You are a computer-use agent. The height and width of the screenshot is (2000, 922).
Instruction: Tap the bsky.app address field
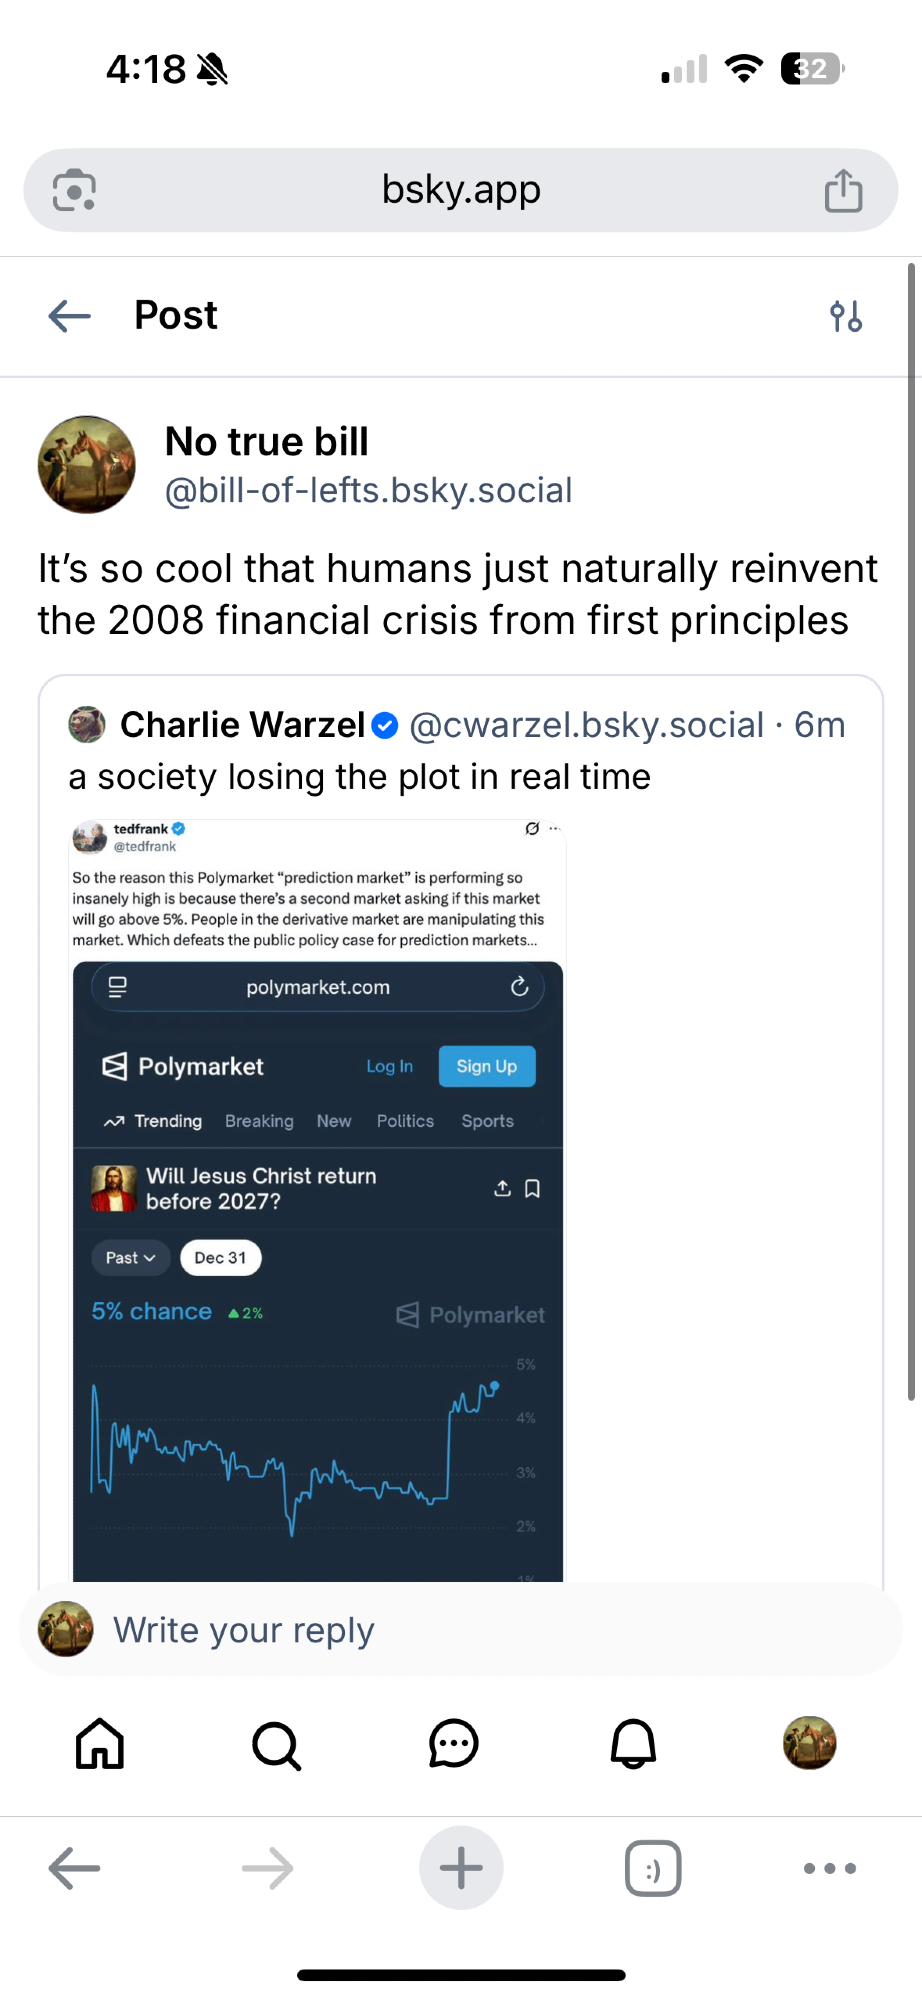point(461,190)
